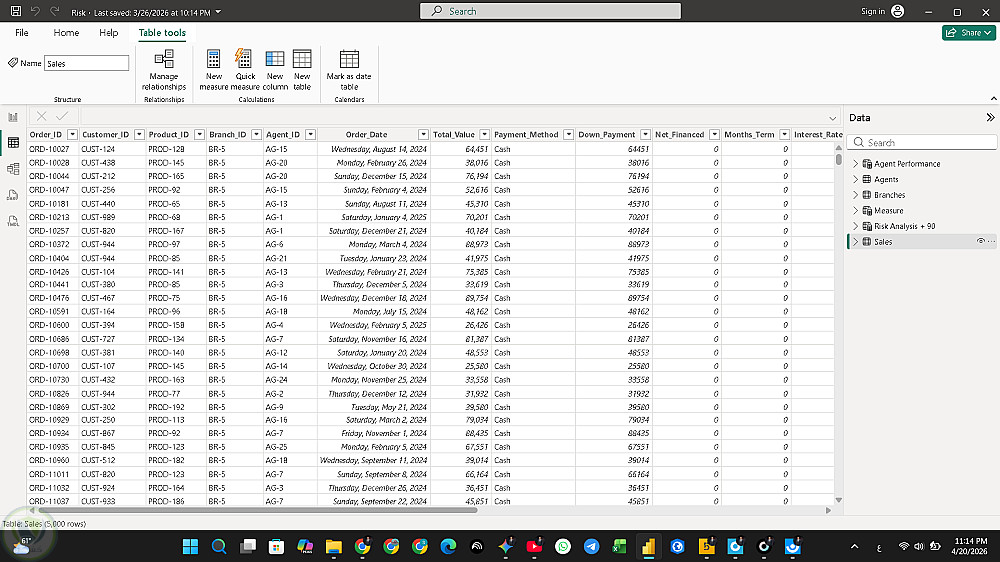The height and width of the screenshot is (562, 1000).
Task: Open Order_ID column filter dropdown
Action: [x=72, y=134]
